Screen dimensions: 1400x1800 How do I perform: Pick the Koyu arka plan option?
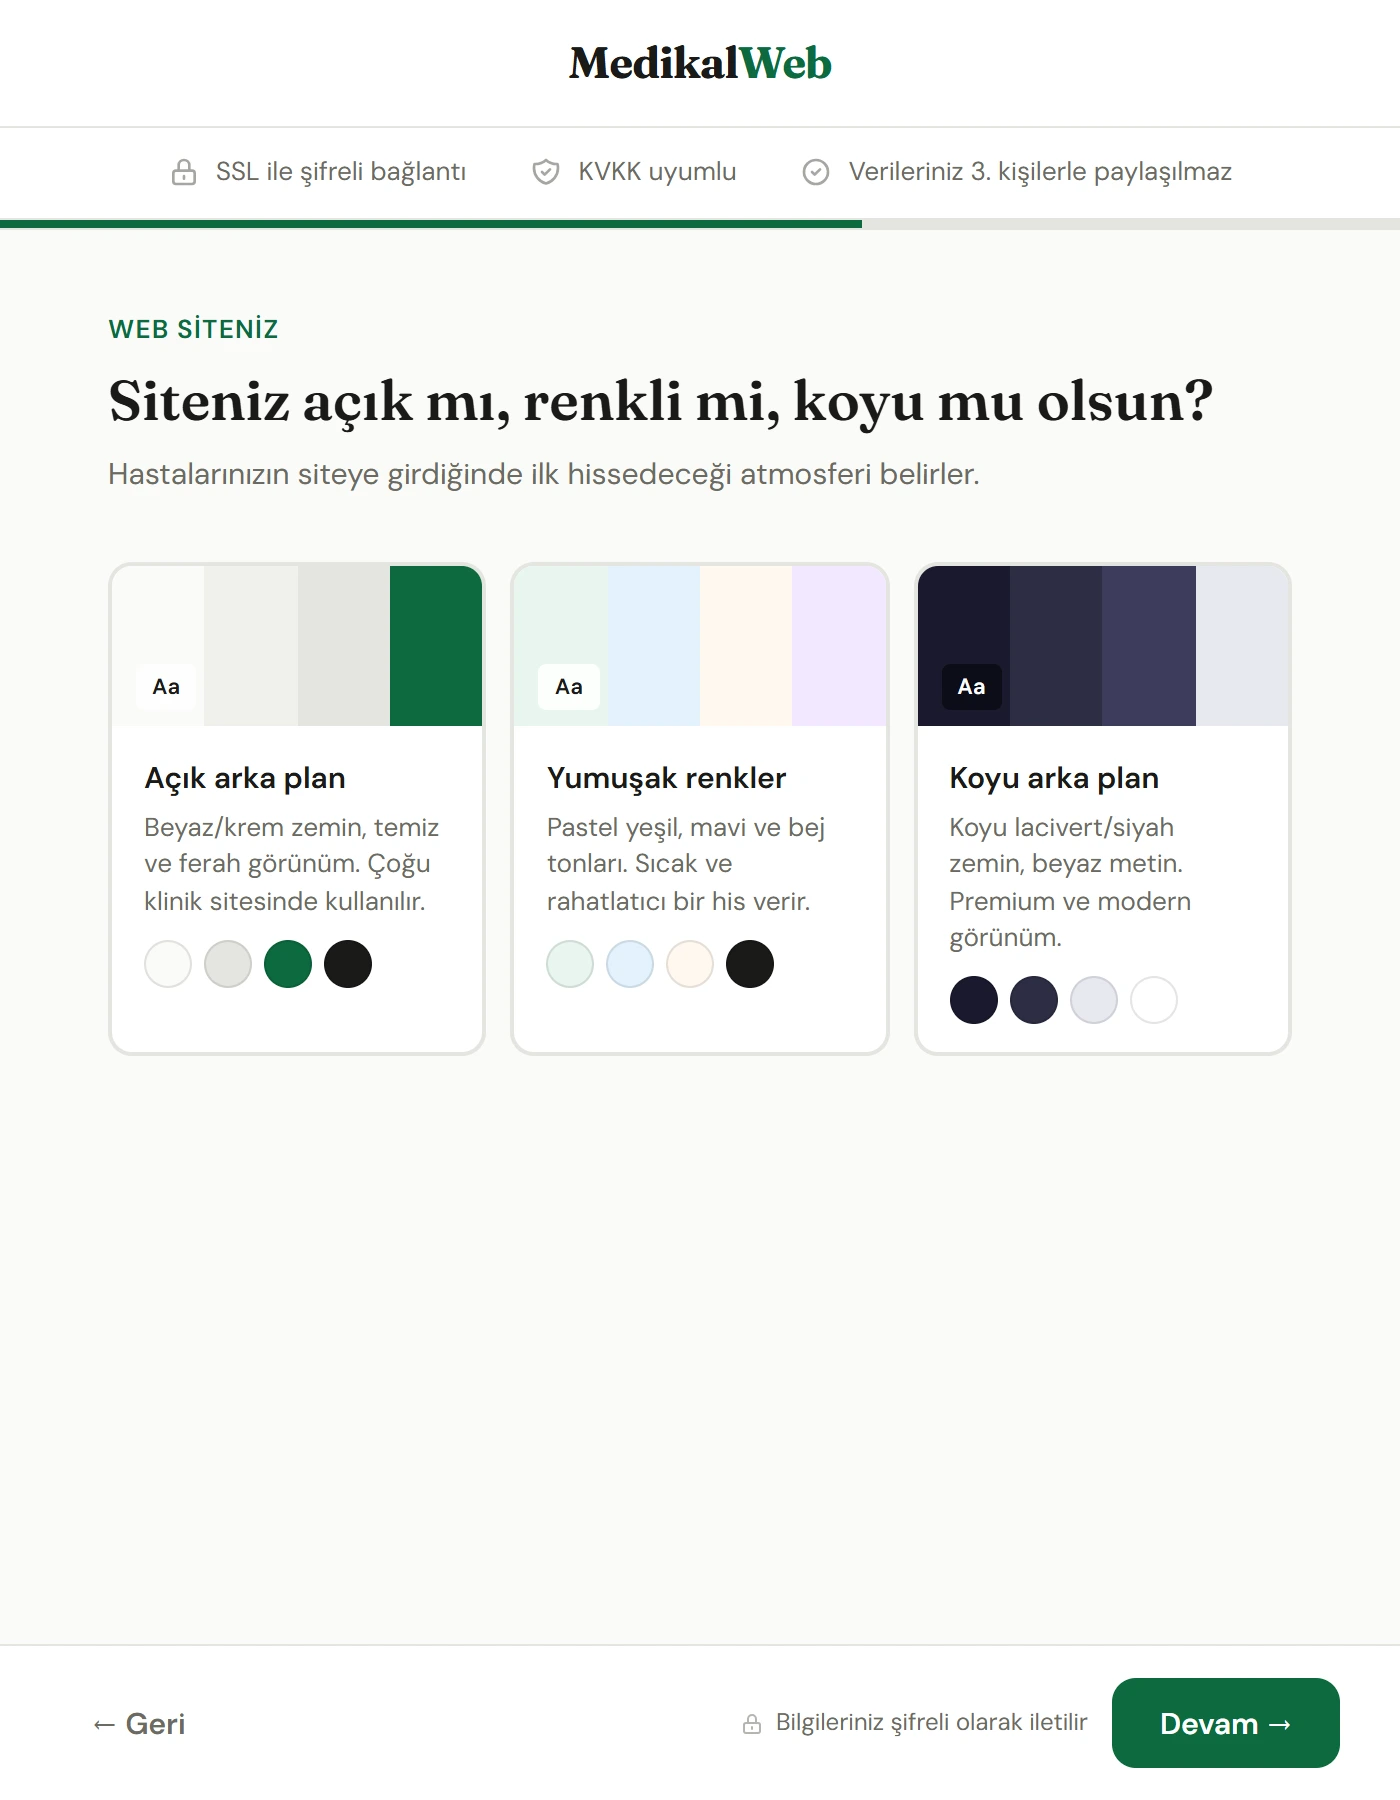click(x=1102, y=808)
